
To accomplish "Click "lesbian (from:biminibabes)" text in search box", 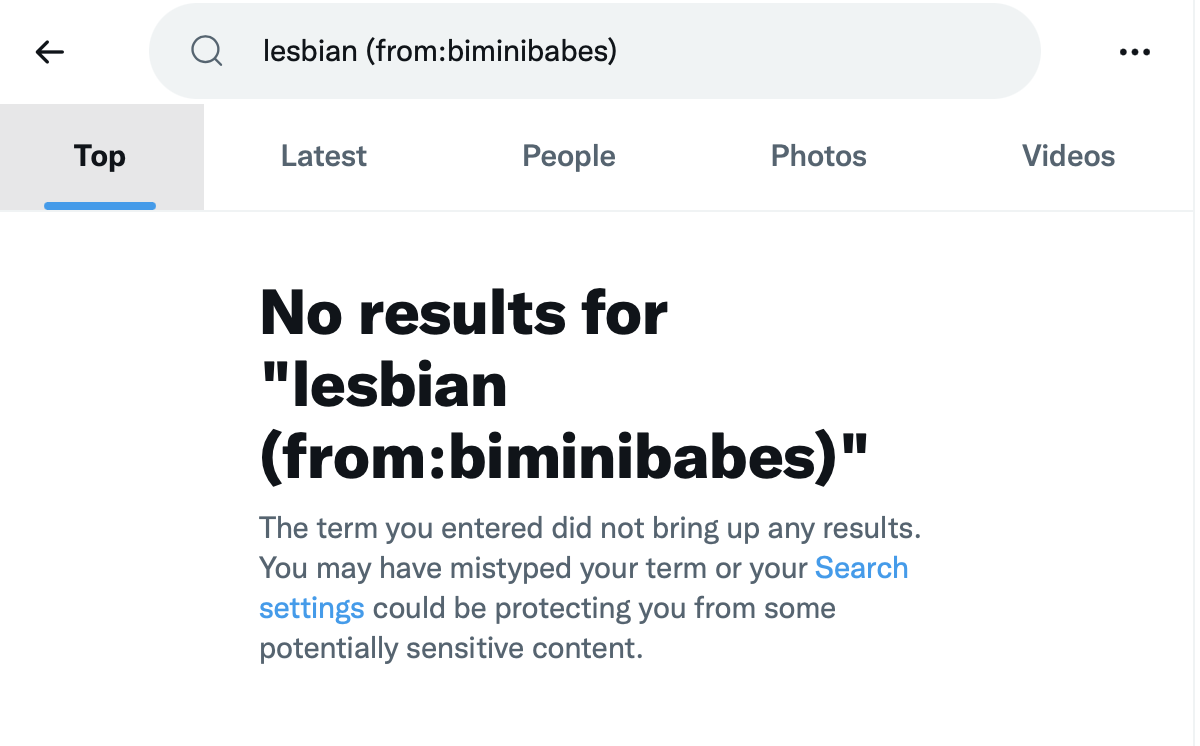I will point(440,51).
